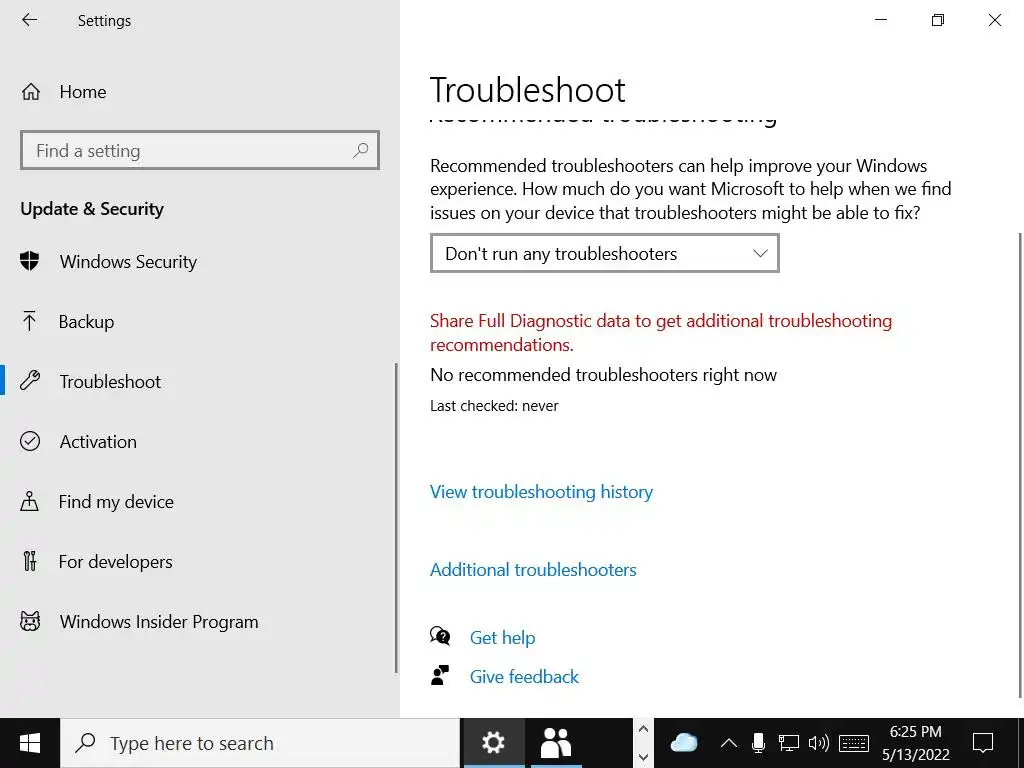Viewport: 1024px width, 768px height.
Task: Click the Update & Security heading
Action: click(x=92, y=209)
